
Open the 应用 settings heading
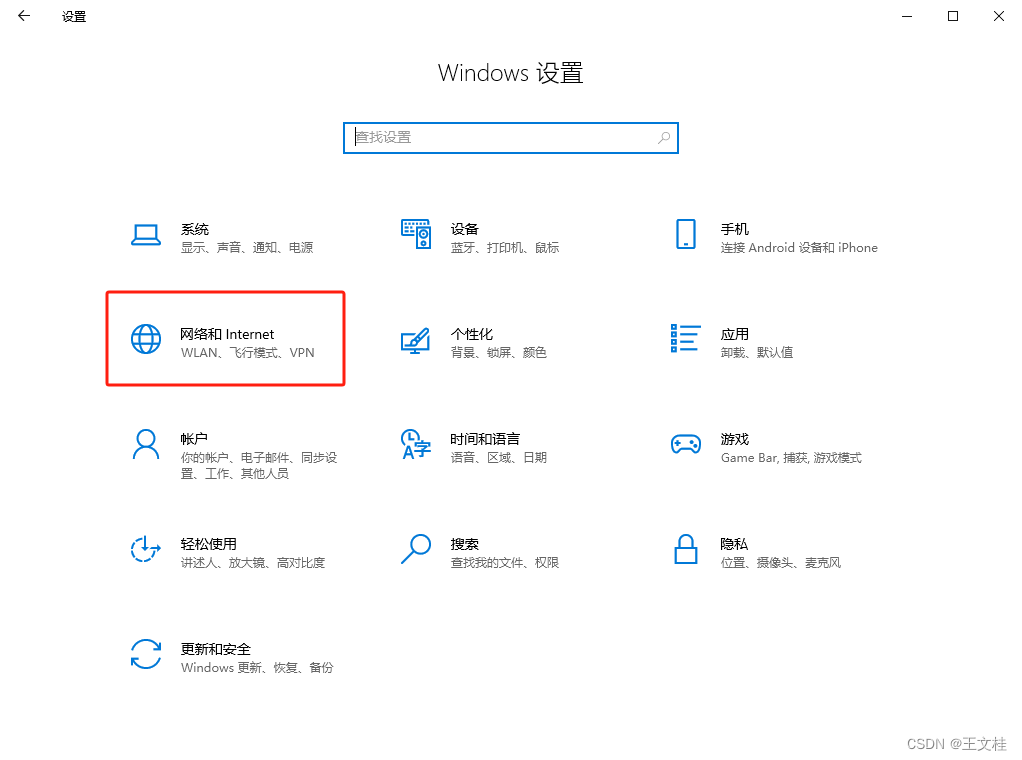coord(735,334)
